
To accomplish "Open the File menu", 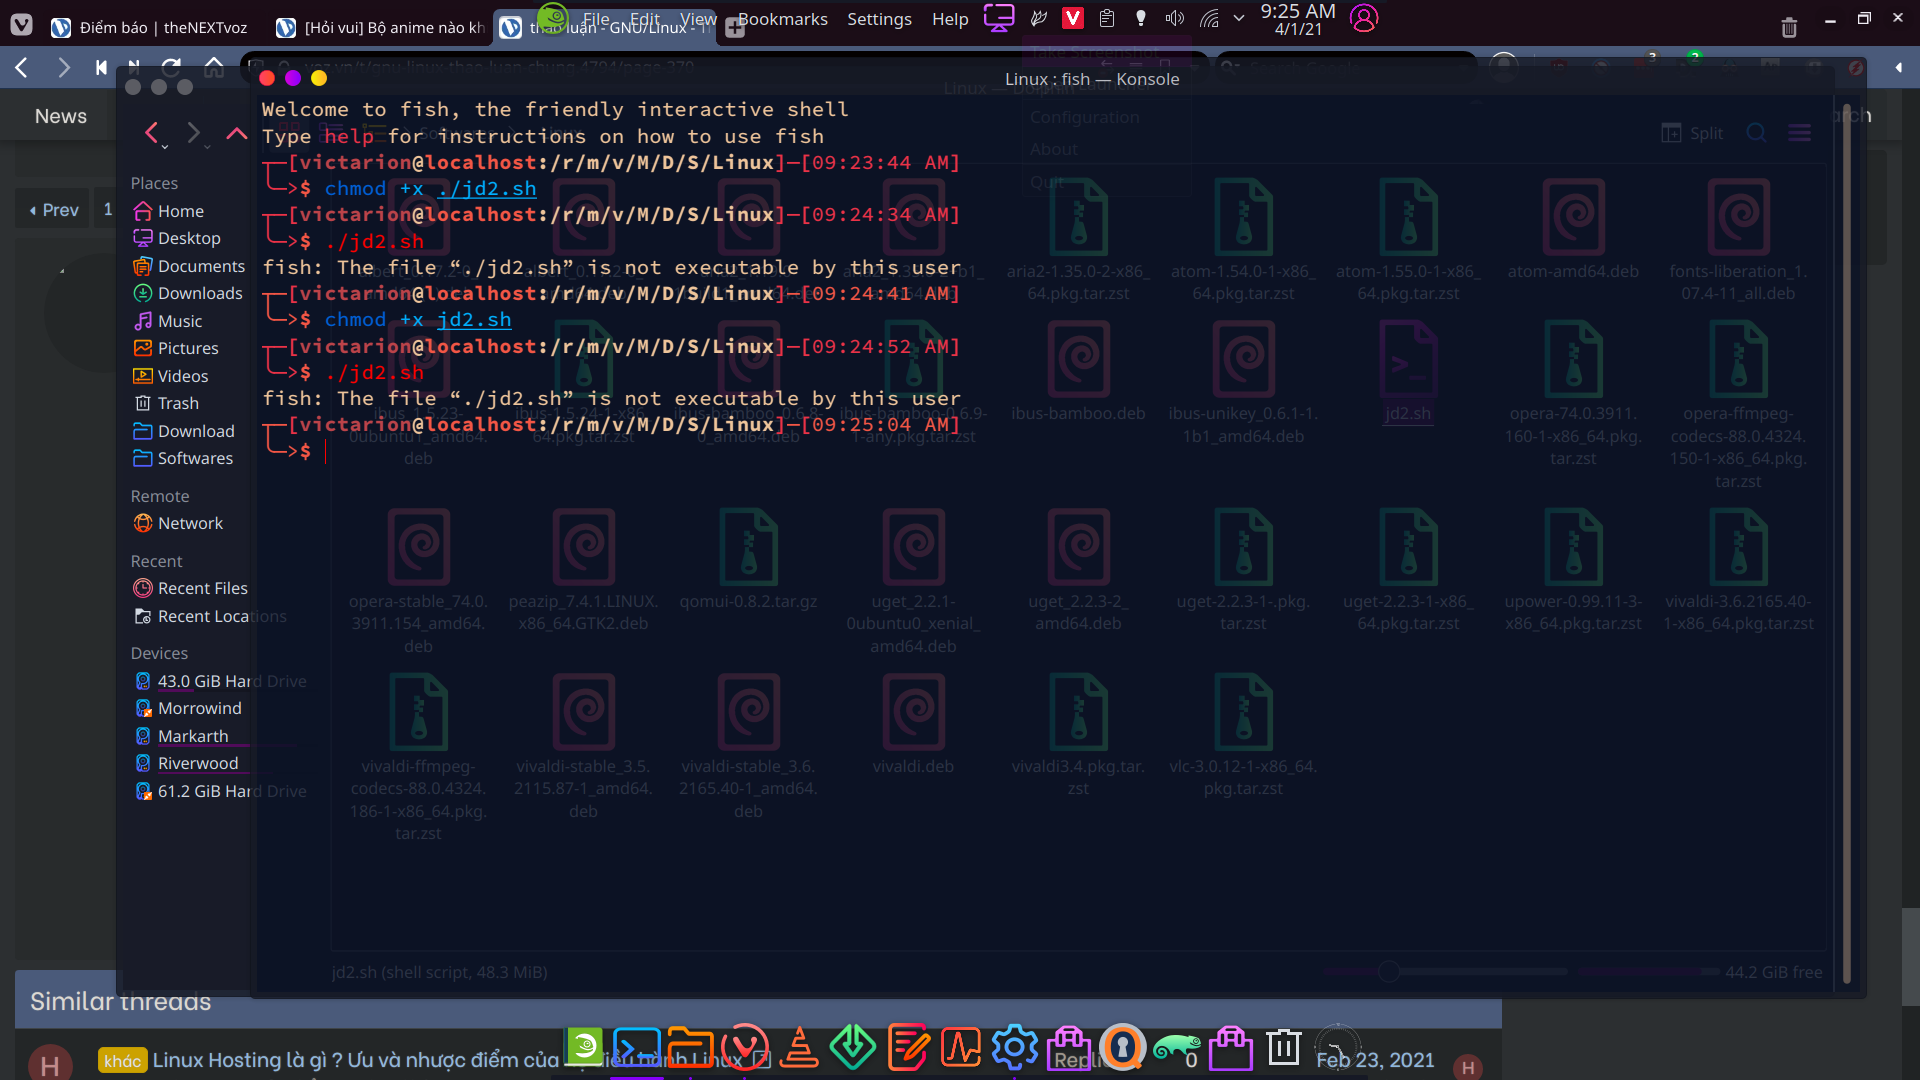I will (x=596, y=19).
